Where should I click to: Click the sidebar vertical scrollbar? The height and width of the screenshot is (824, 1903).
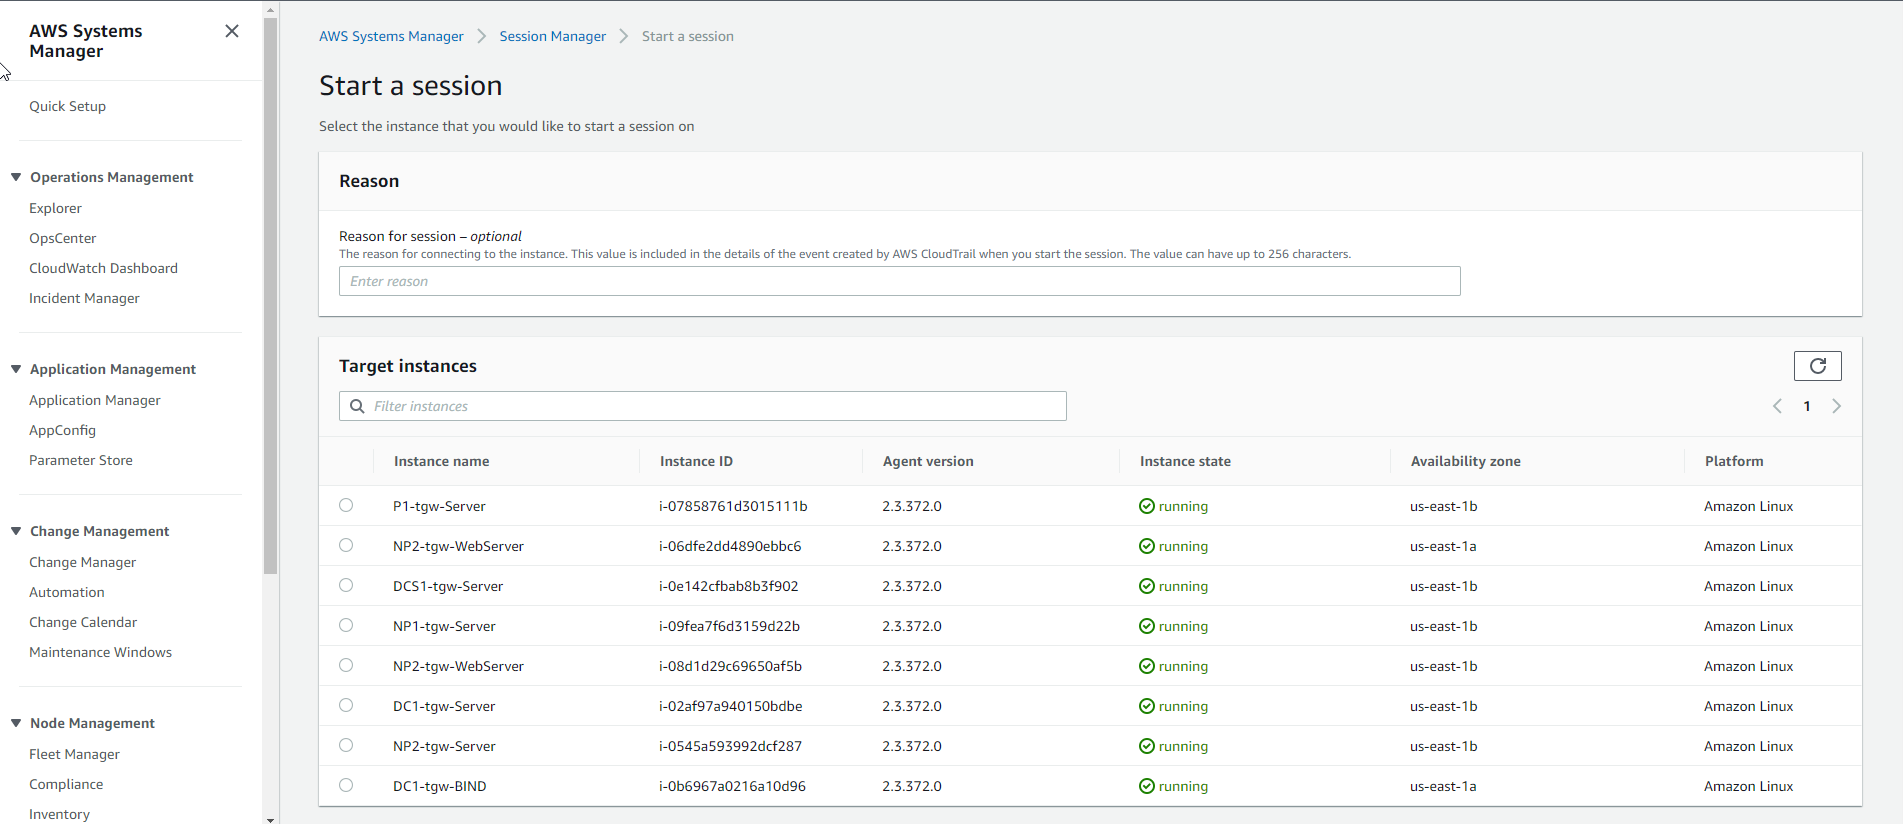click(270, 296)
